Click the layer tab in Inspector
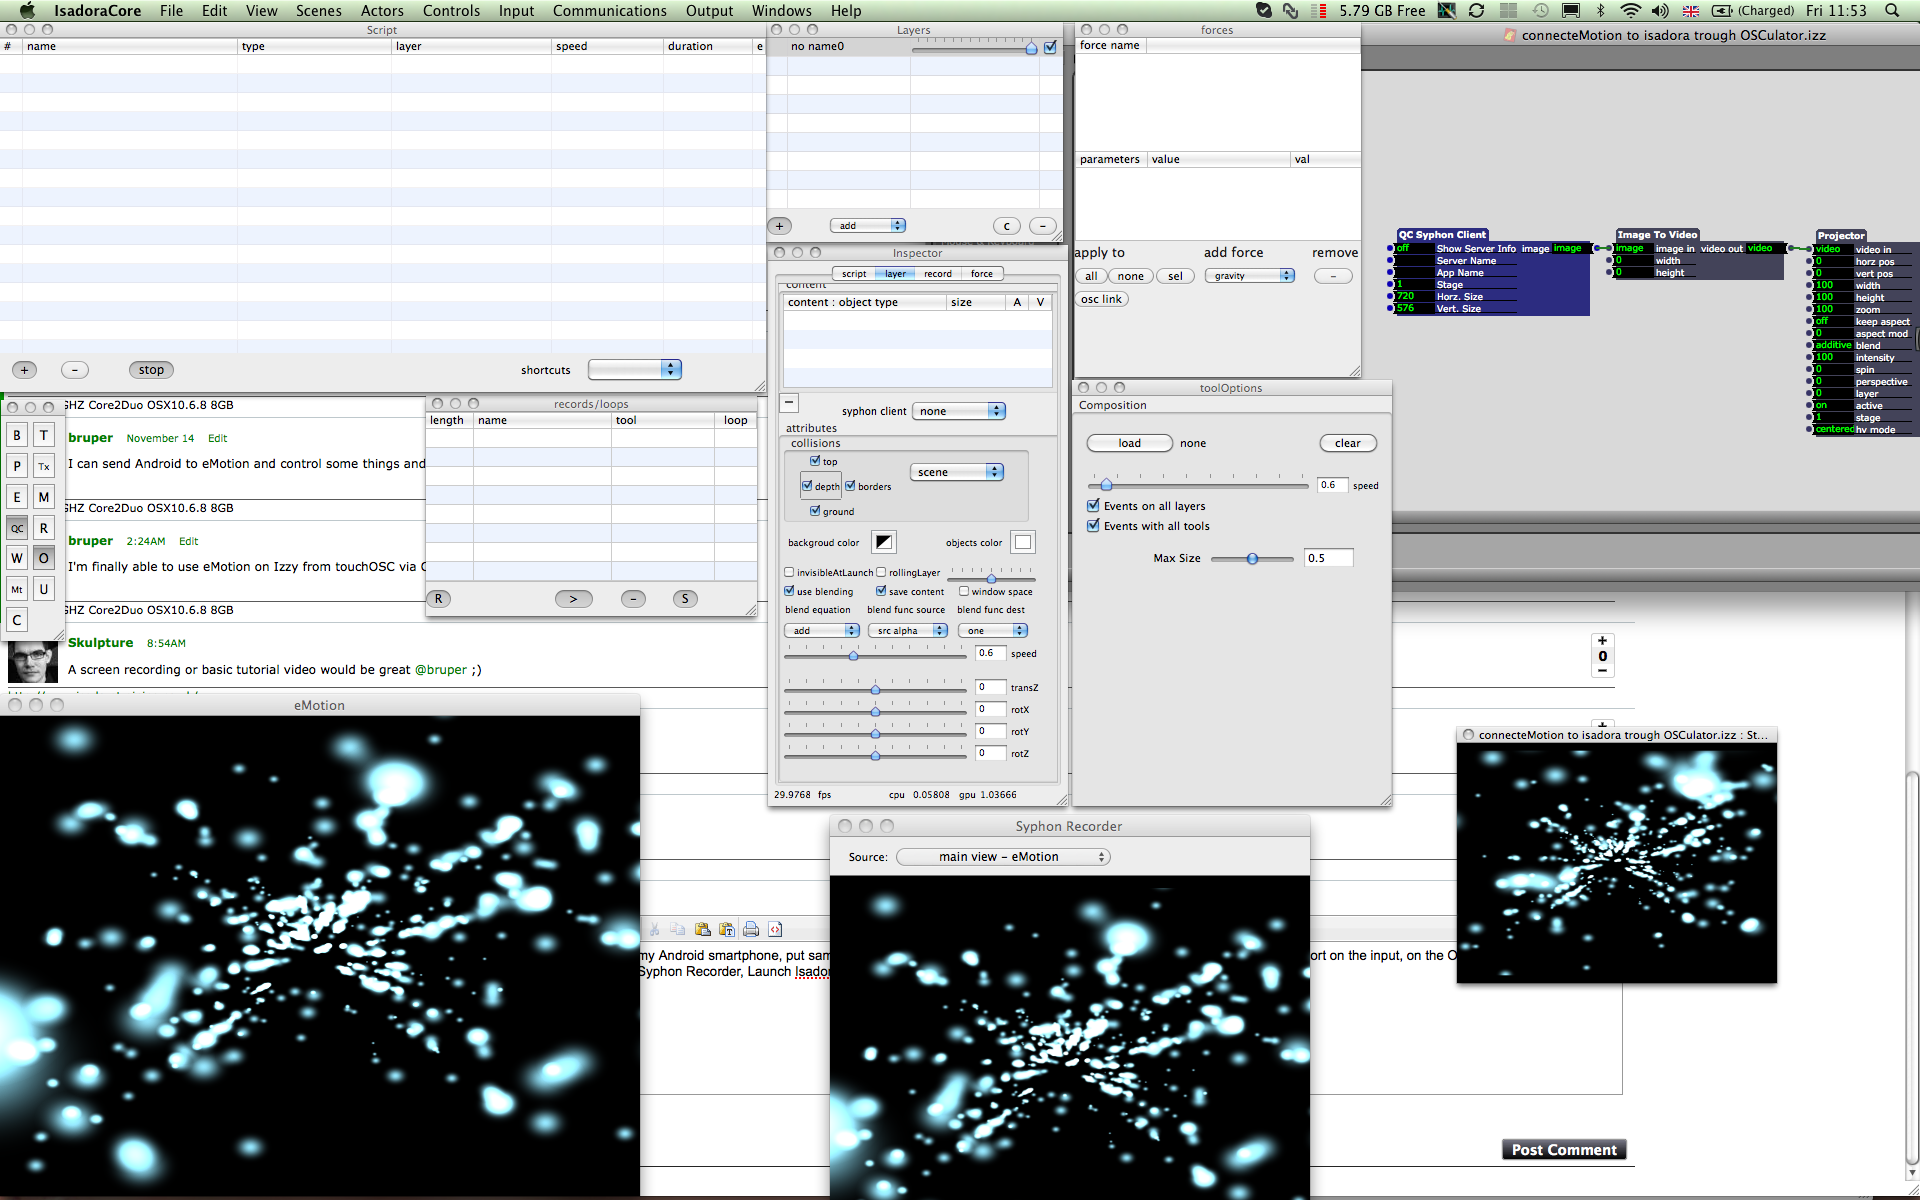Viewport: 1920px width, 1200px height. [x=896, y=272]
